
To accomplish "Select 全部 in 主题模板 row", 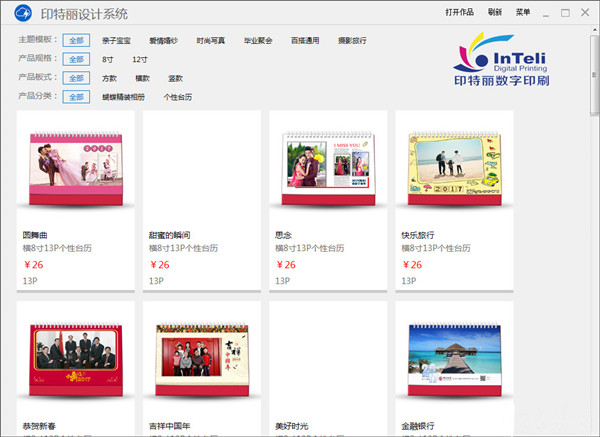I will point(76,40).
